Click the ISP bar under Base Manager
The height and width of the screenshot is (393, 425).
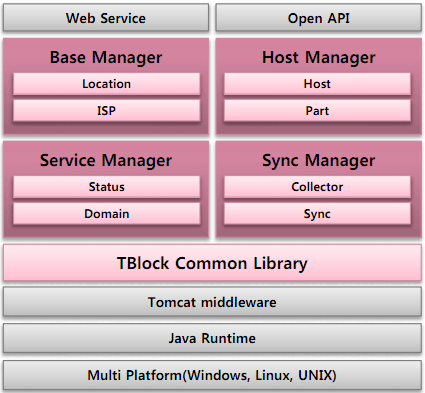[107, 111]
